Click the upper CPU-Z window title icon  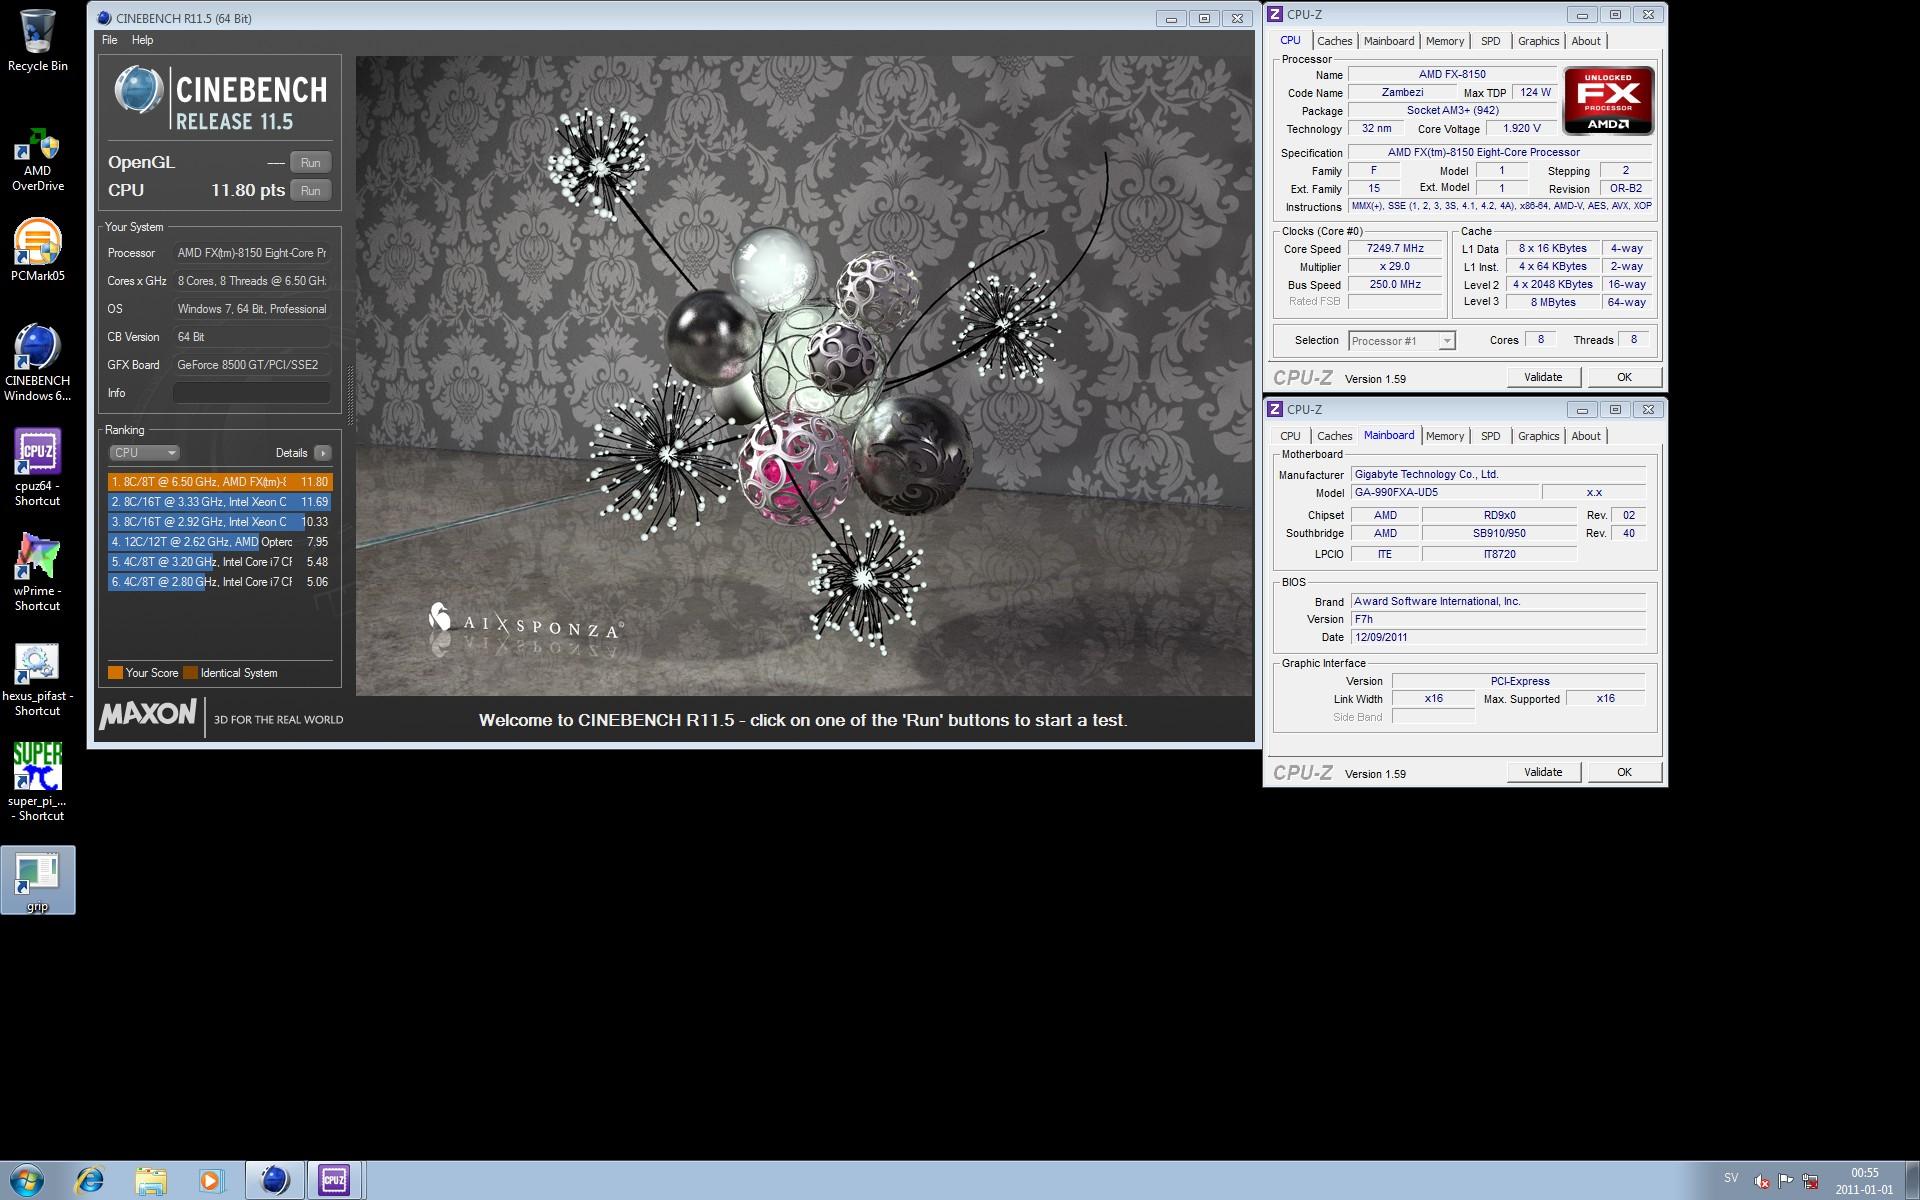[x=1275, y=14]
